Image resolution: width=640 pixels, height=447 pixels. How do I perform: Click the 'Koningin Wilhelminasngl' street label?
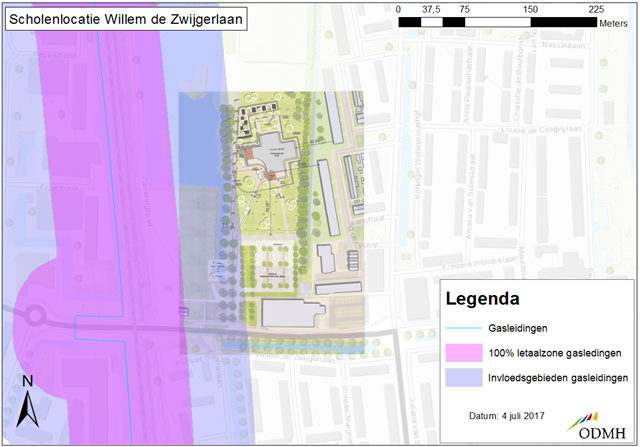tap(417, 154)
